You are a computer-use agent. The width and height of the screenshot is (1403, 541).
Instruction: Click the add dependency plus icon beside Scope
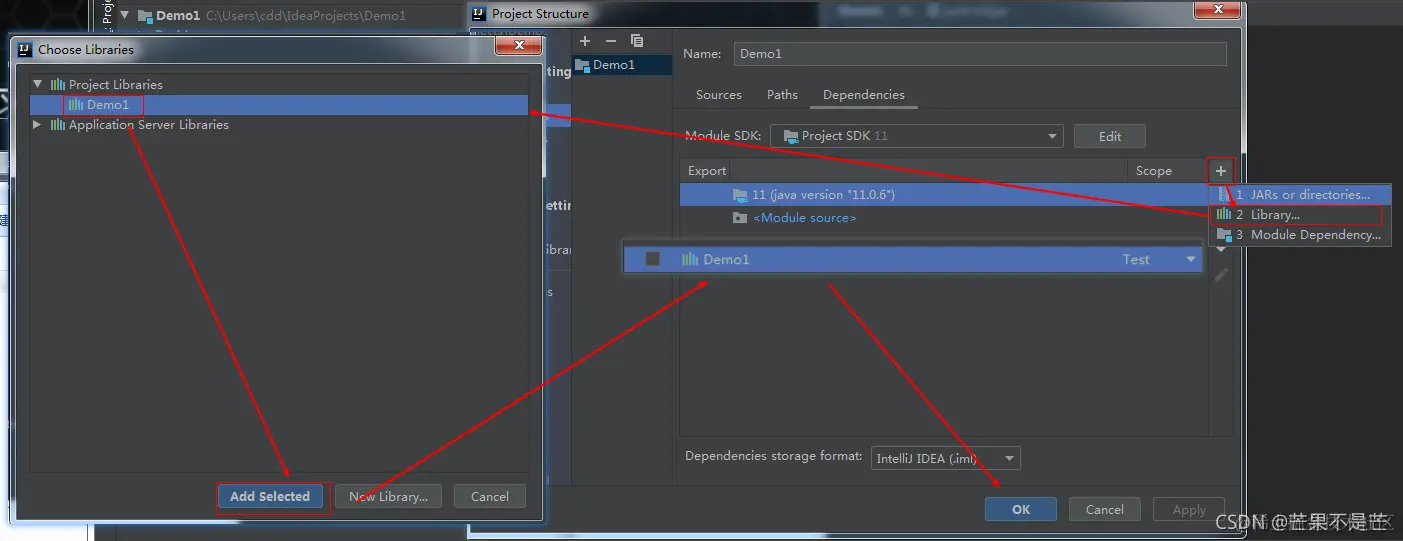point(1220,171)
